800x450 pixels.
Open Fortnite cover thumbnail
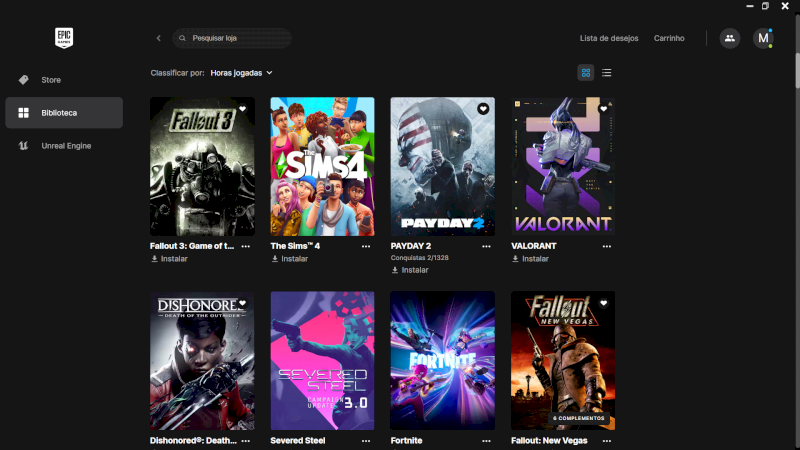(x=443, y=361)
